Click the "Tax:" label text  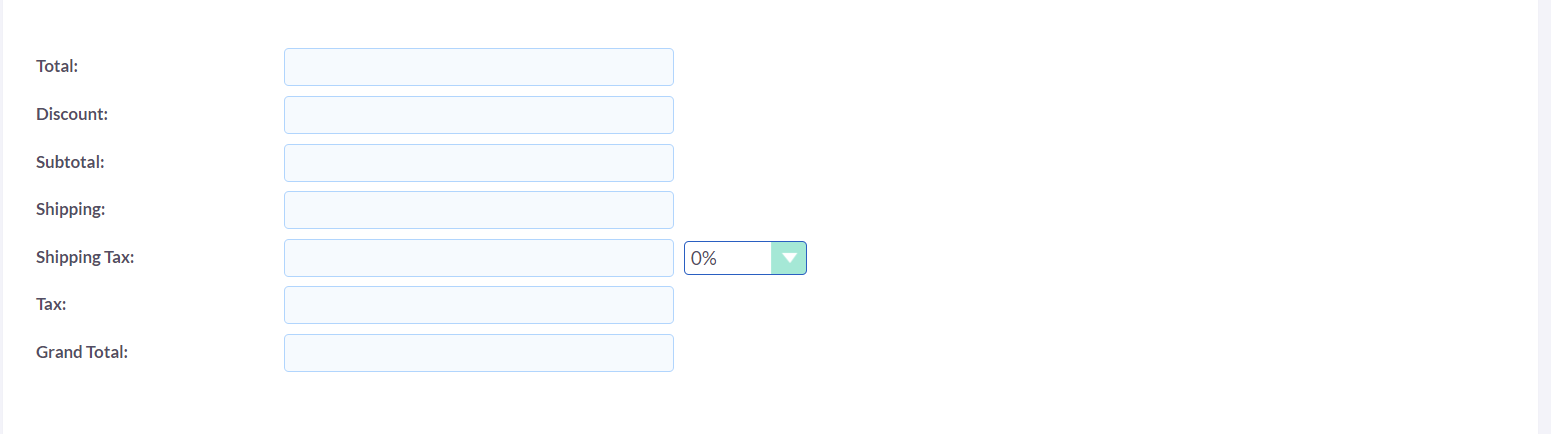[51, 305]
